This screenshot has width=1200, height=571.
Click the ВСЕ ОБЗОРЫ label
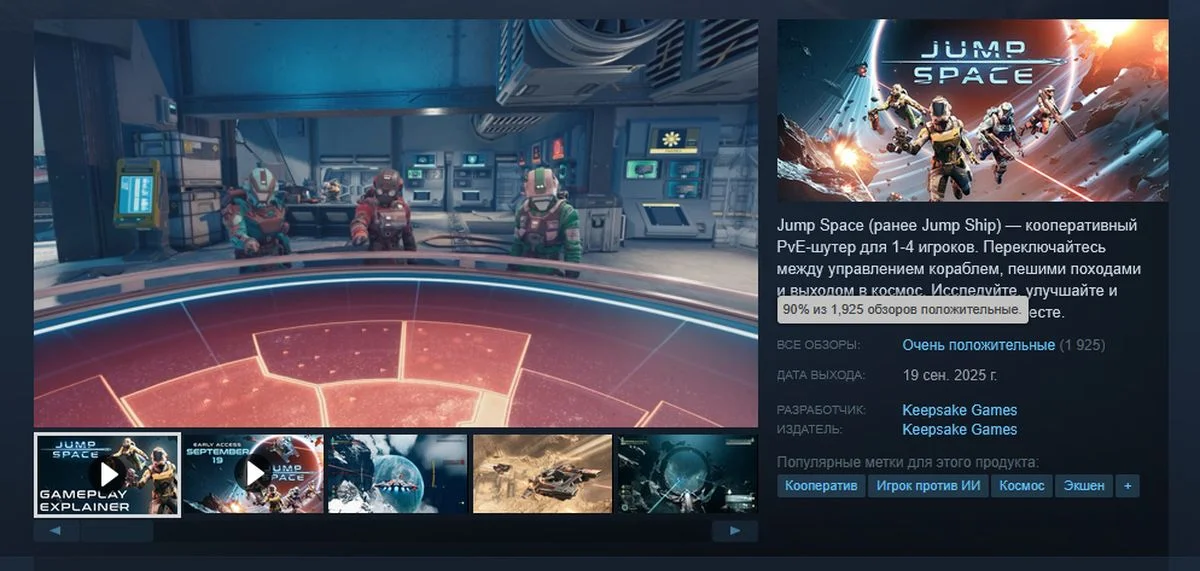818,346
